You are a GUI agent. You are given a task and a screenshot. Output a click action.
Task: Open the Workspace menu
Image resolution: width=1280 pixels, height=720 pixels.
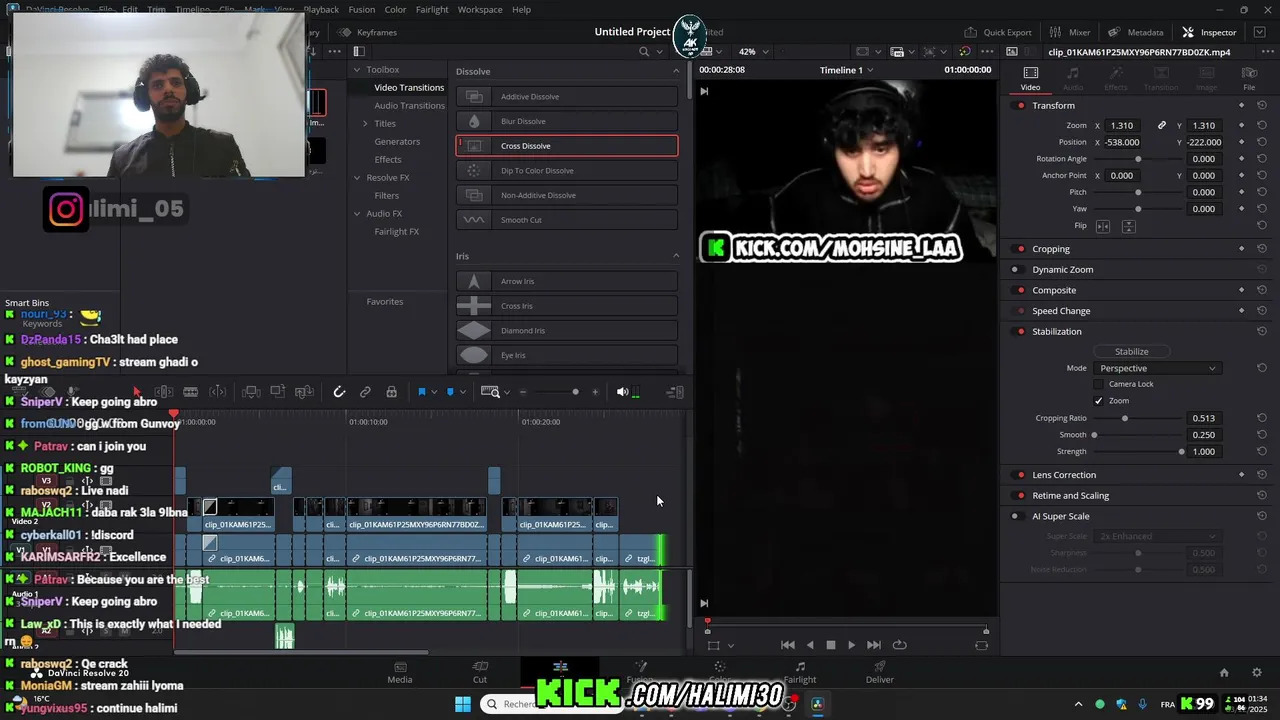click(x=480, y=9)
